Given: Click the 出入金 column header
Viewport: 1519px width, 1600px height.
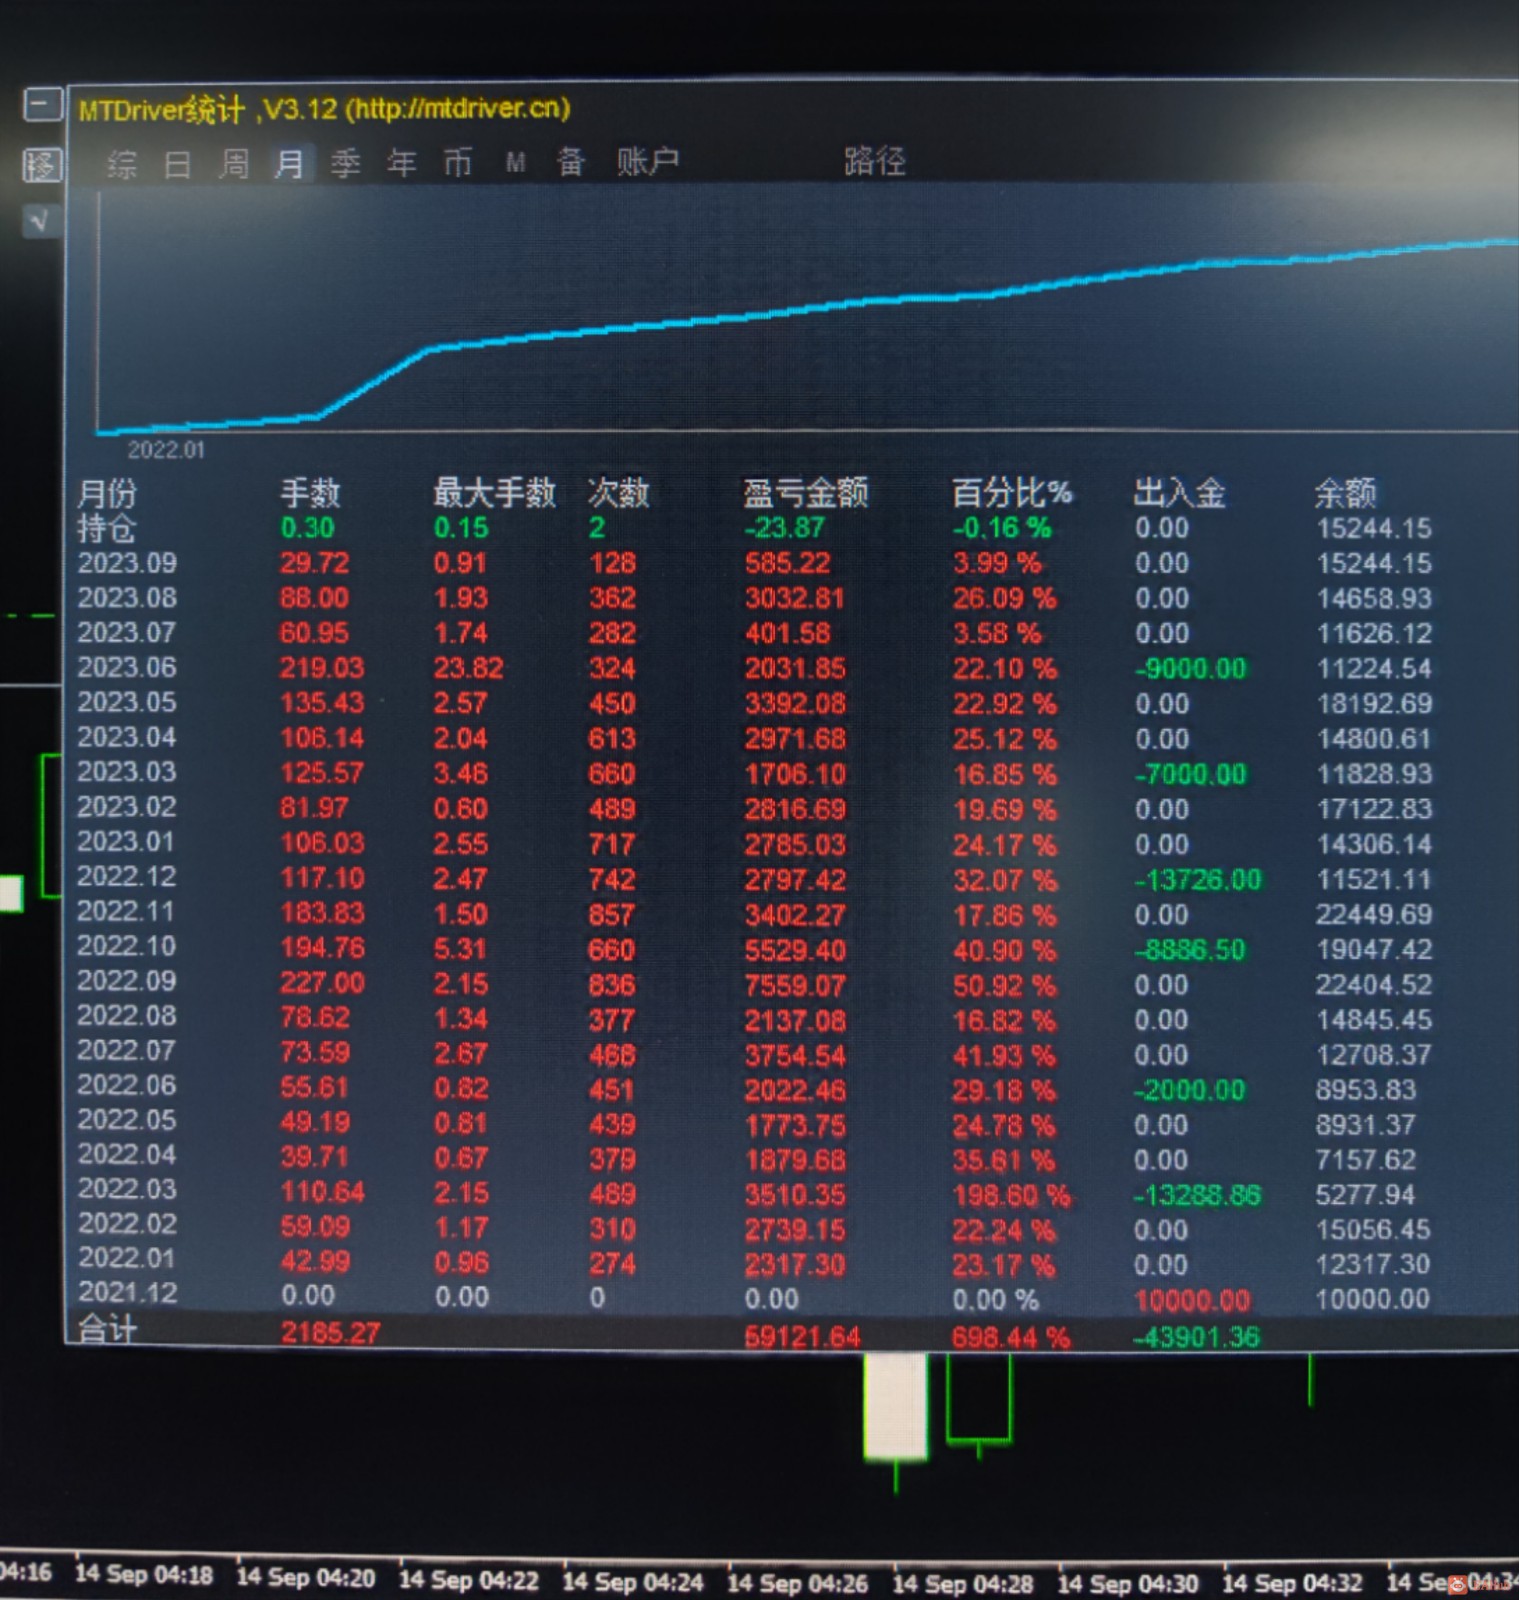Looking at the screenshot, I should point(1179,492).
